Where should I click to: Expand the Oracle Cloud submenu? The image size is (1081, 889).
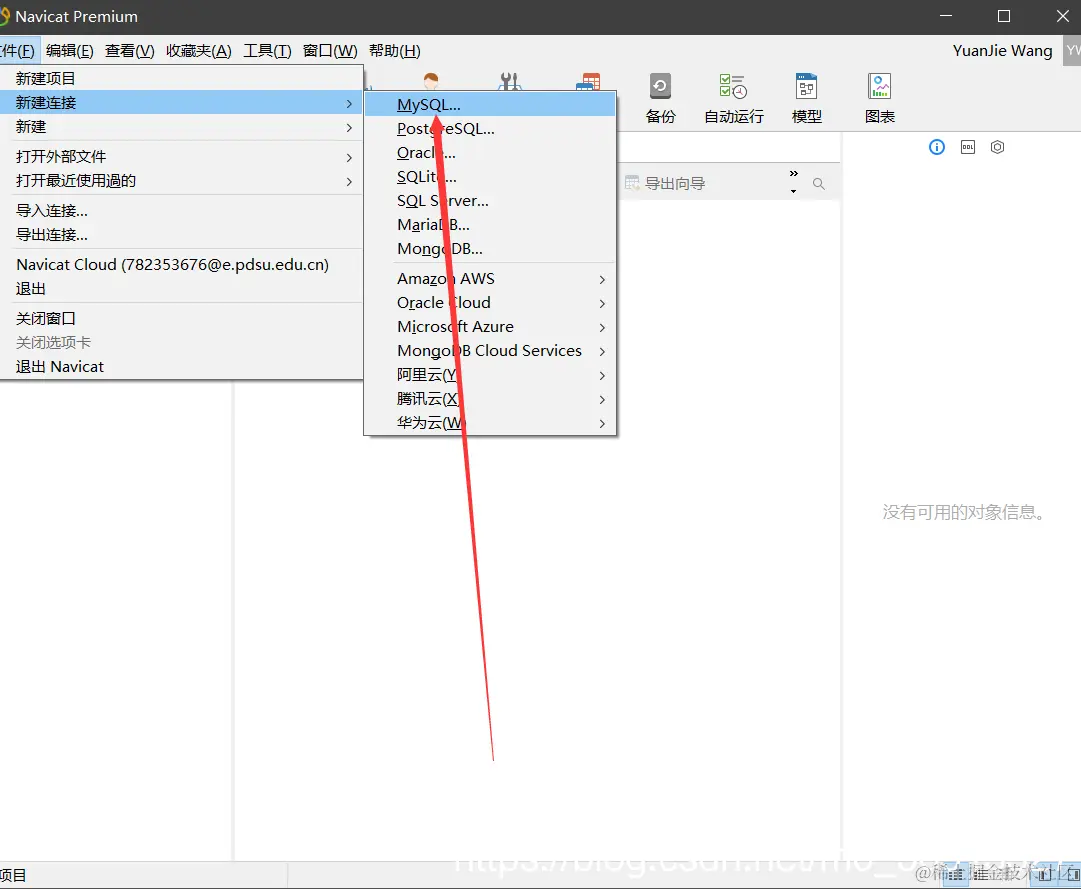click(x=490, y=303)
